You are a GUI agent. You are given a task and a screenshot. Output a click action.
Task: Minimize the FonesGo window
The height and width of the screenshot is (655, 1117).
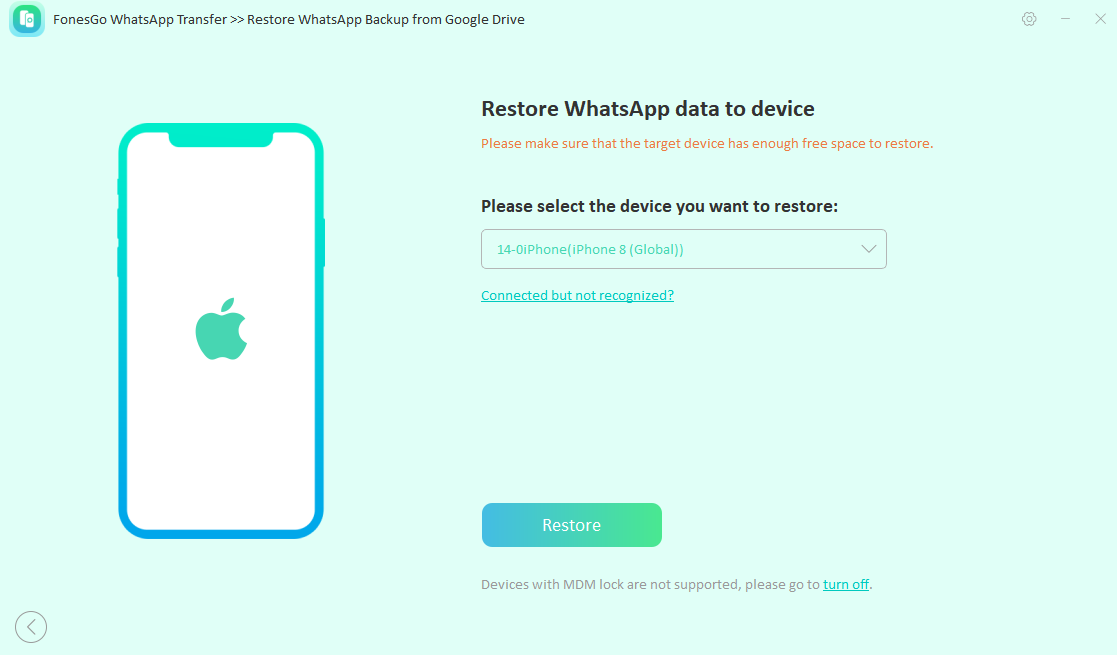click(1065, 19)
